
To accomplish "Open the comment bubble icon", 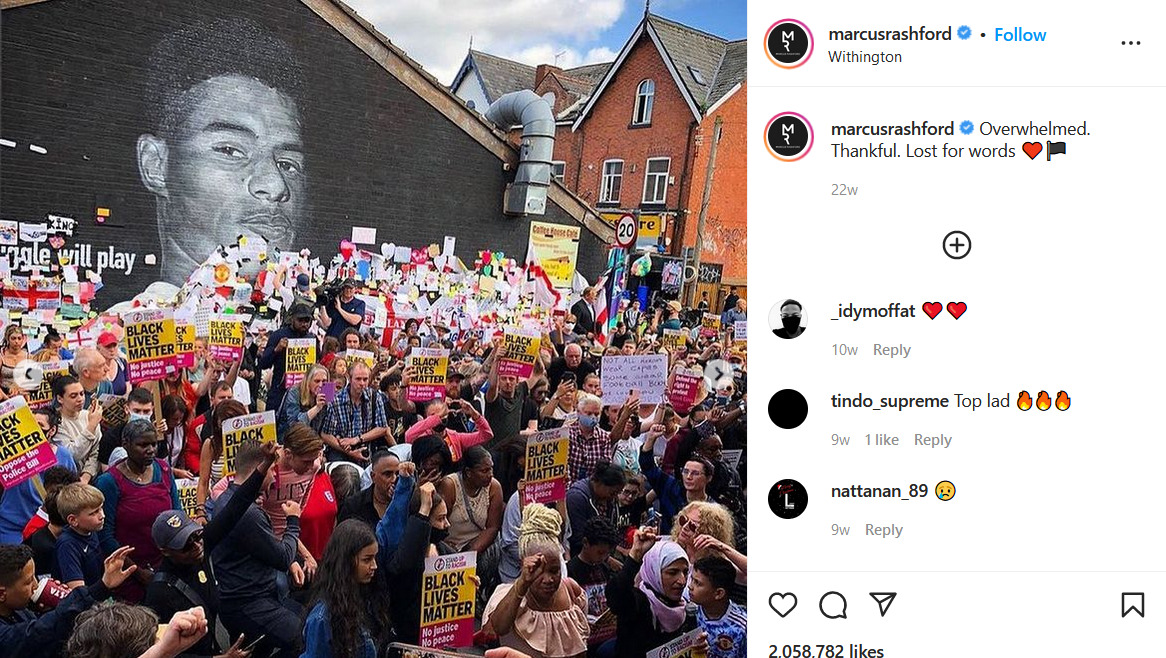I will pyautogui.click(x=833, y=604).
